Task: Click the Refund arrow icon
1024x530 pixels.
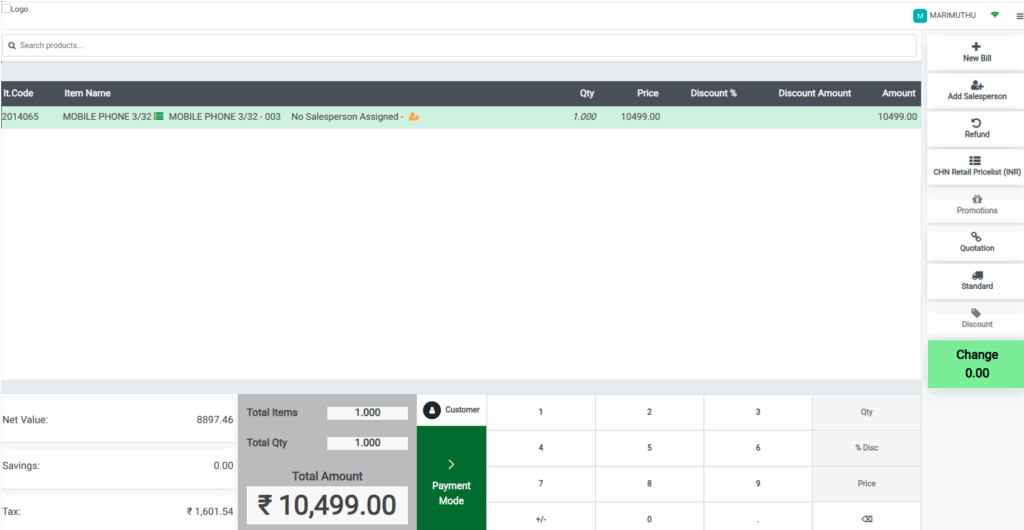Action: [976, 123]
